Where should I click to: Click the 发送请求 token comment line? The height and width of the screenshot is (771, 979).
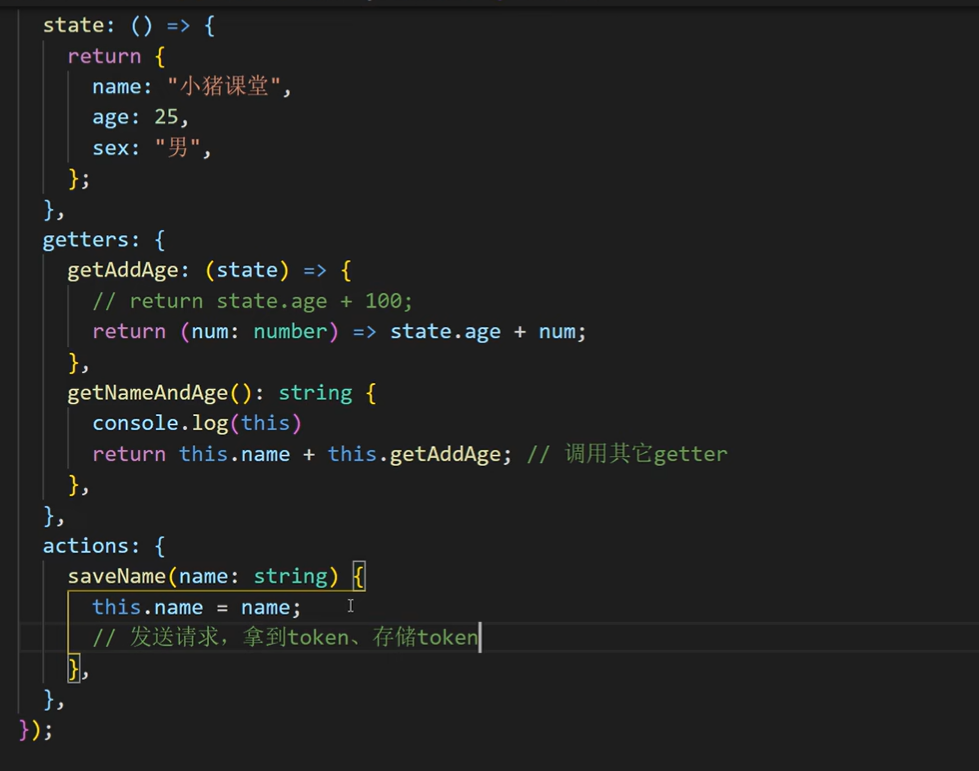point(285,638)
